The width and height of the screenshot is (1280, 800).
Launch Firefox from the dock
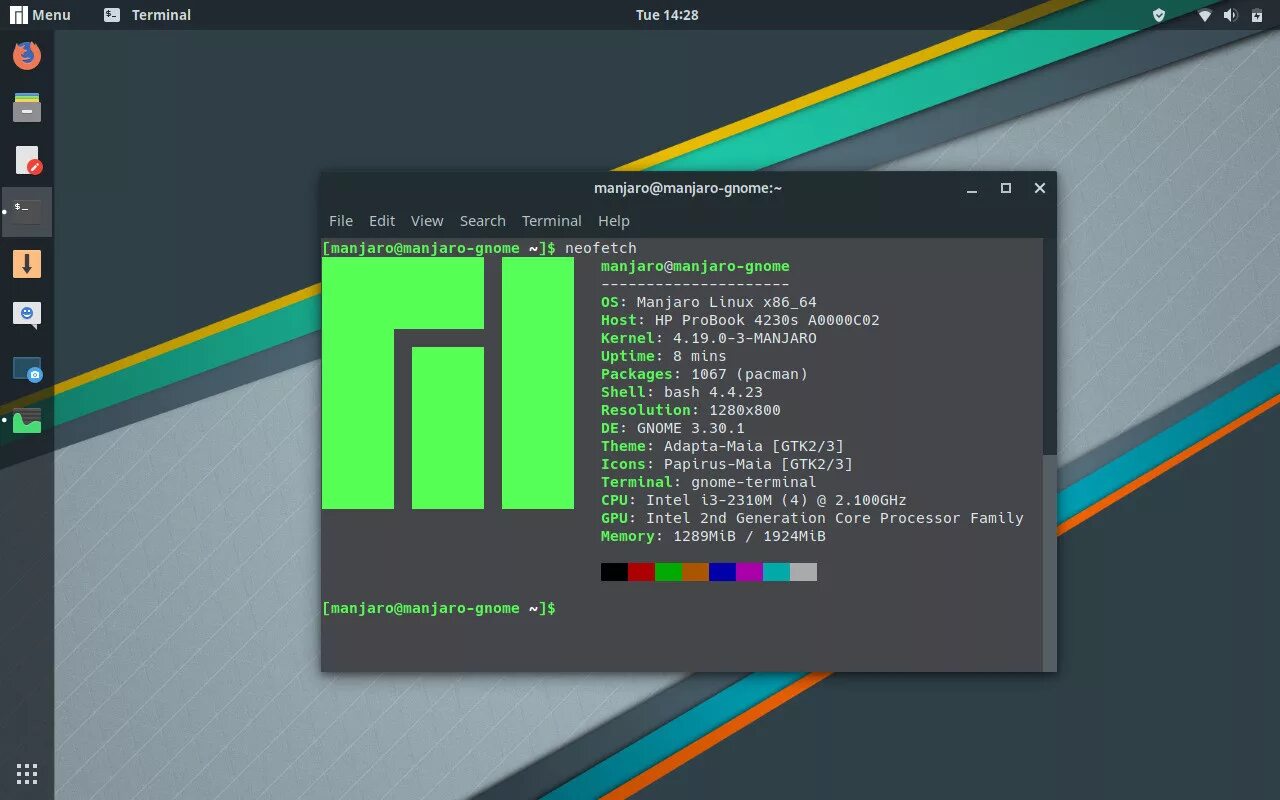click(x=27, y=55)
